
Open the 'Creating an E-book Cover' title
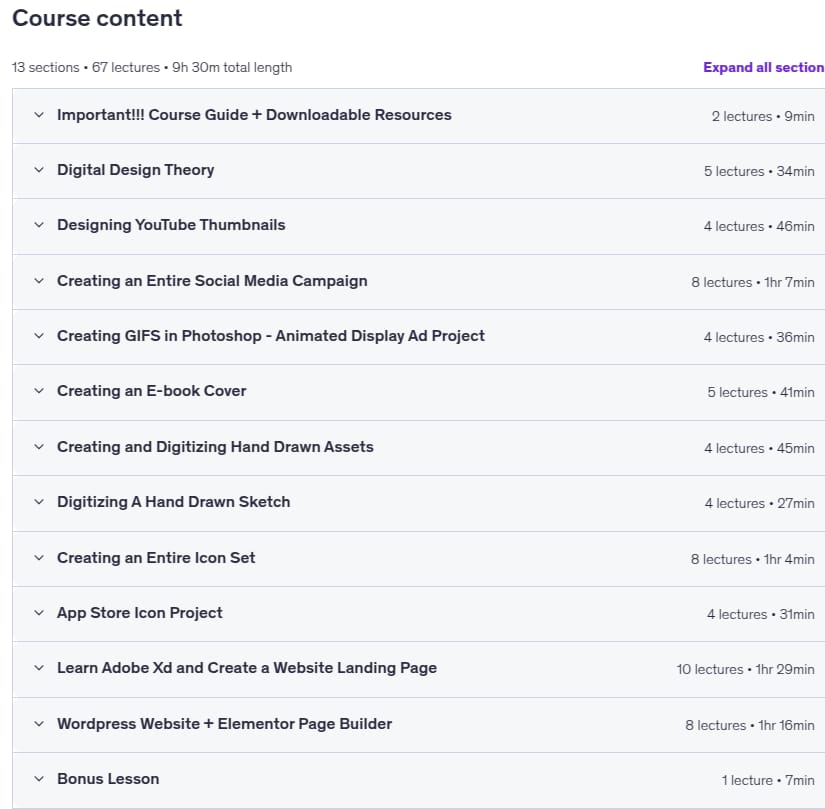[152, 391]
